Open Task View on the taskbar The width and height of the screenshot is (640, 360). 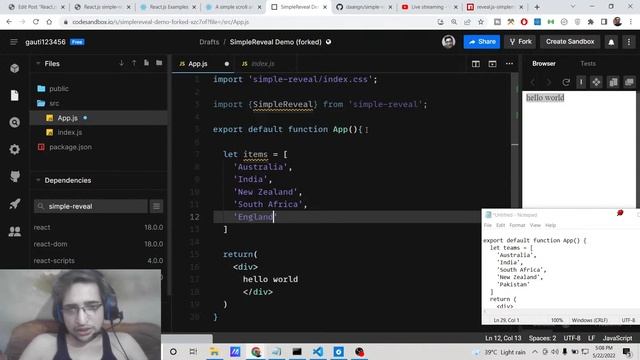[193, 352]
